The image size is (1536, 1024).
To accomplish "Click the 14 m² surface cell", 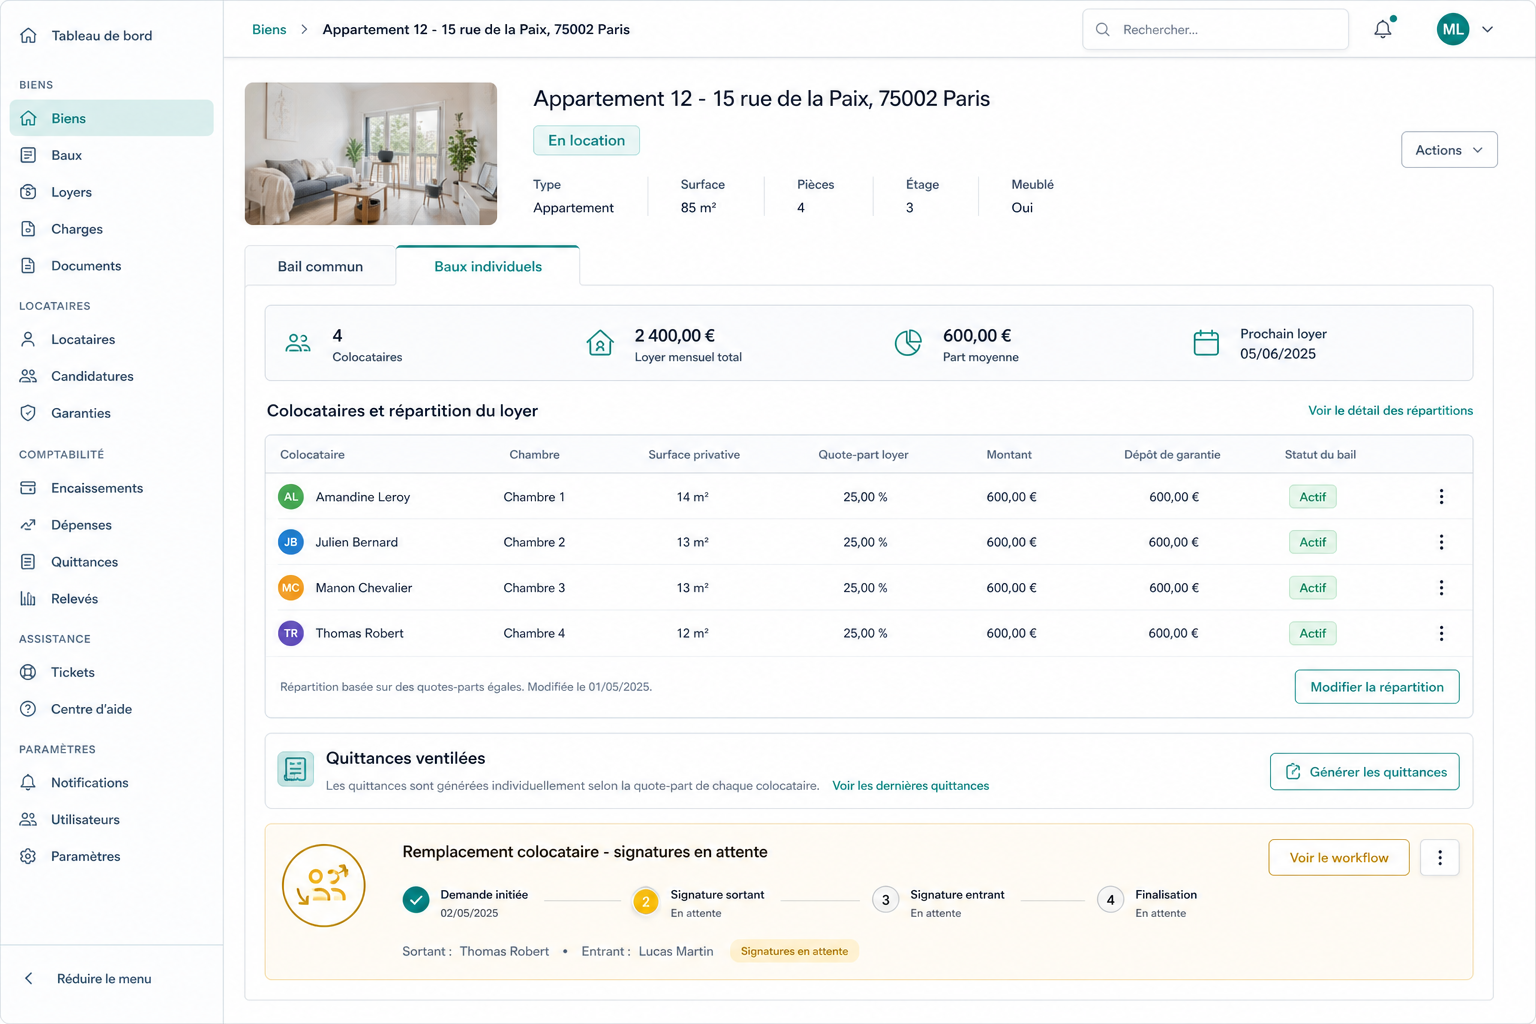I will pyautogui.click(x=692, y=497).
